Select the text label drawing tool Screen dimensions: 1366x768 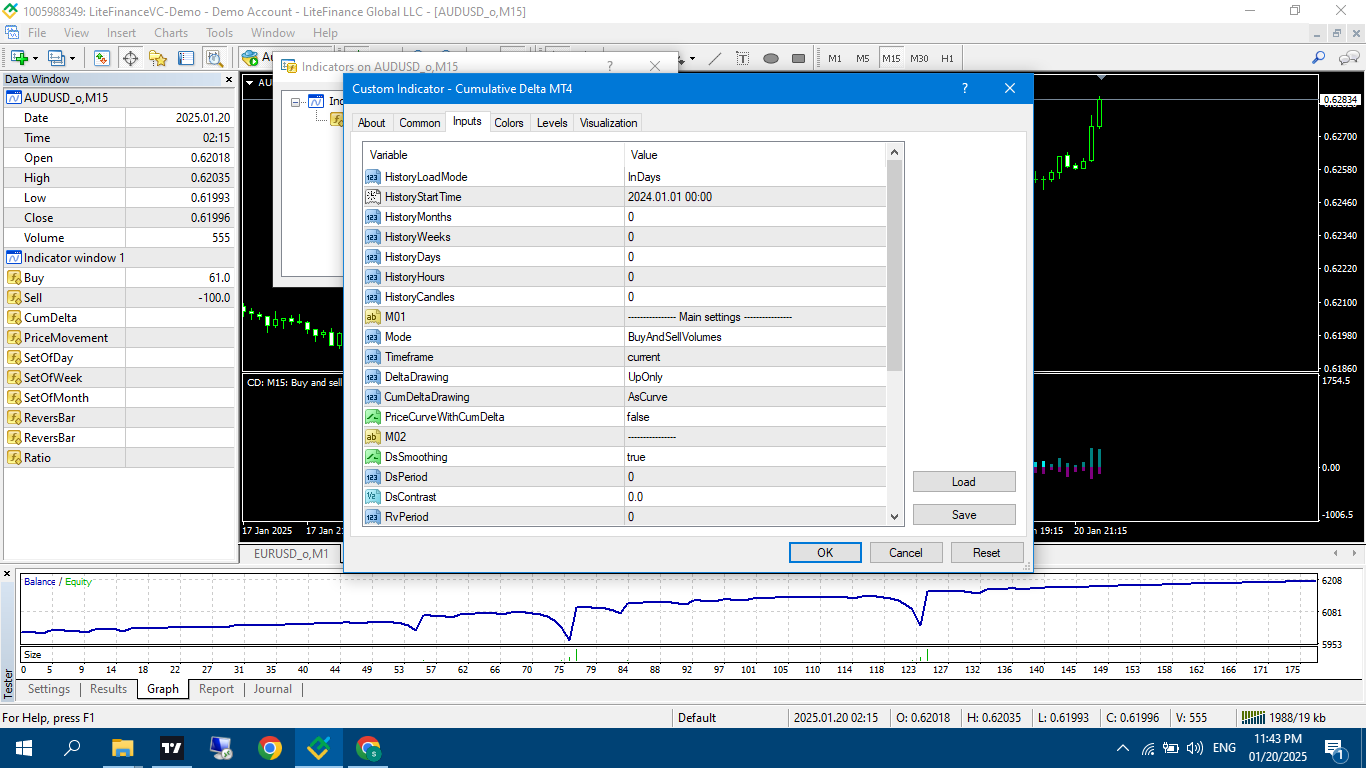point(743,58)
